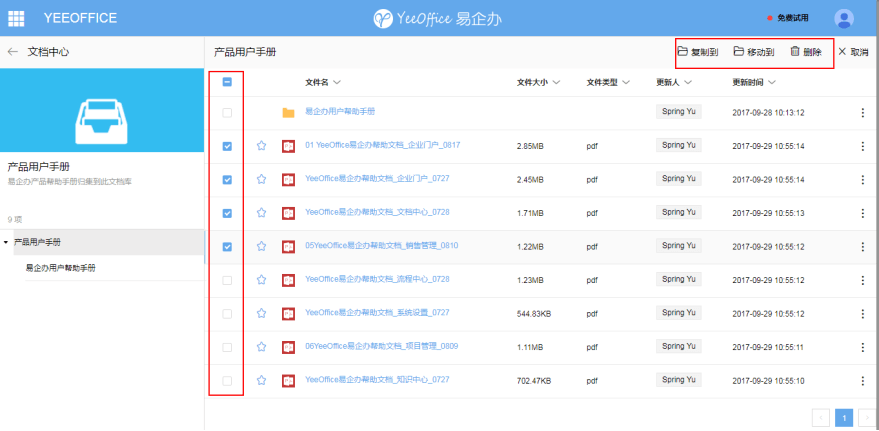Open more options for 企业门户_0727 row

(863, 180)
